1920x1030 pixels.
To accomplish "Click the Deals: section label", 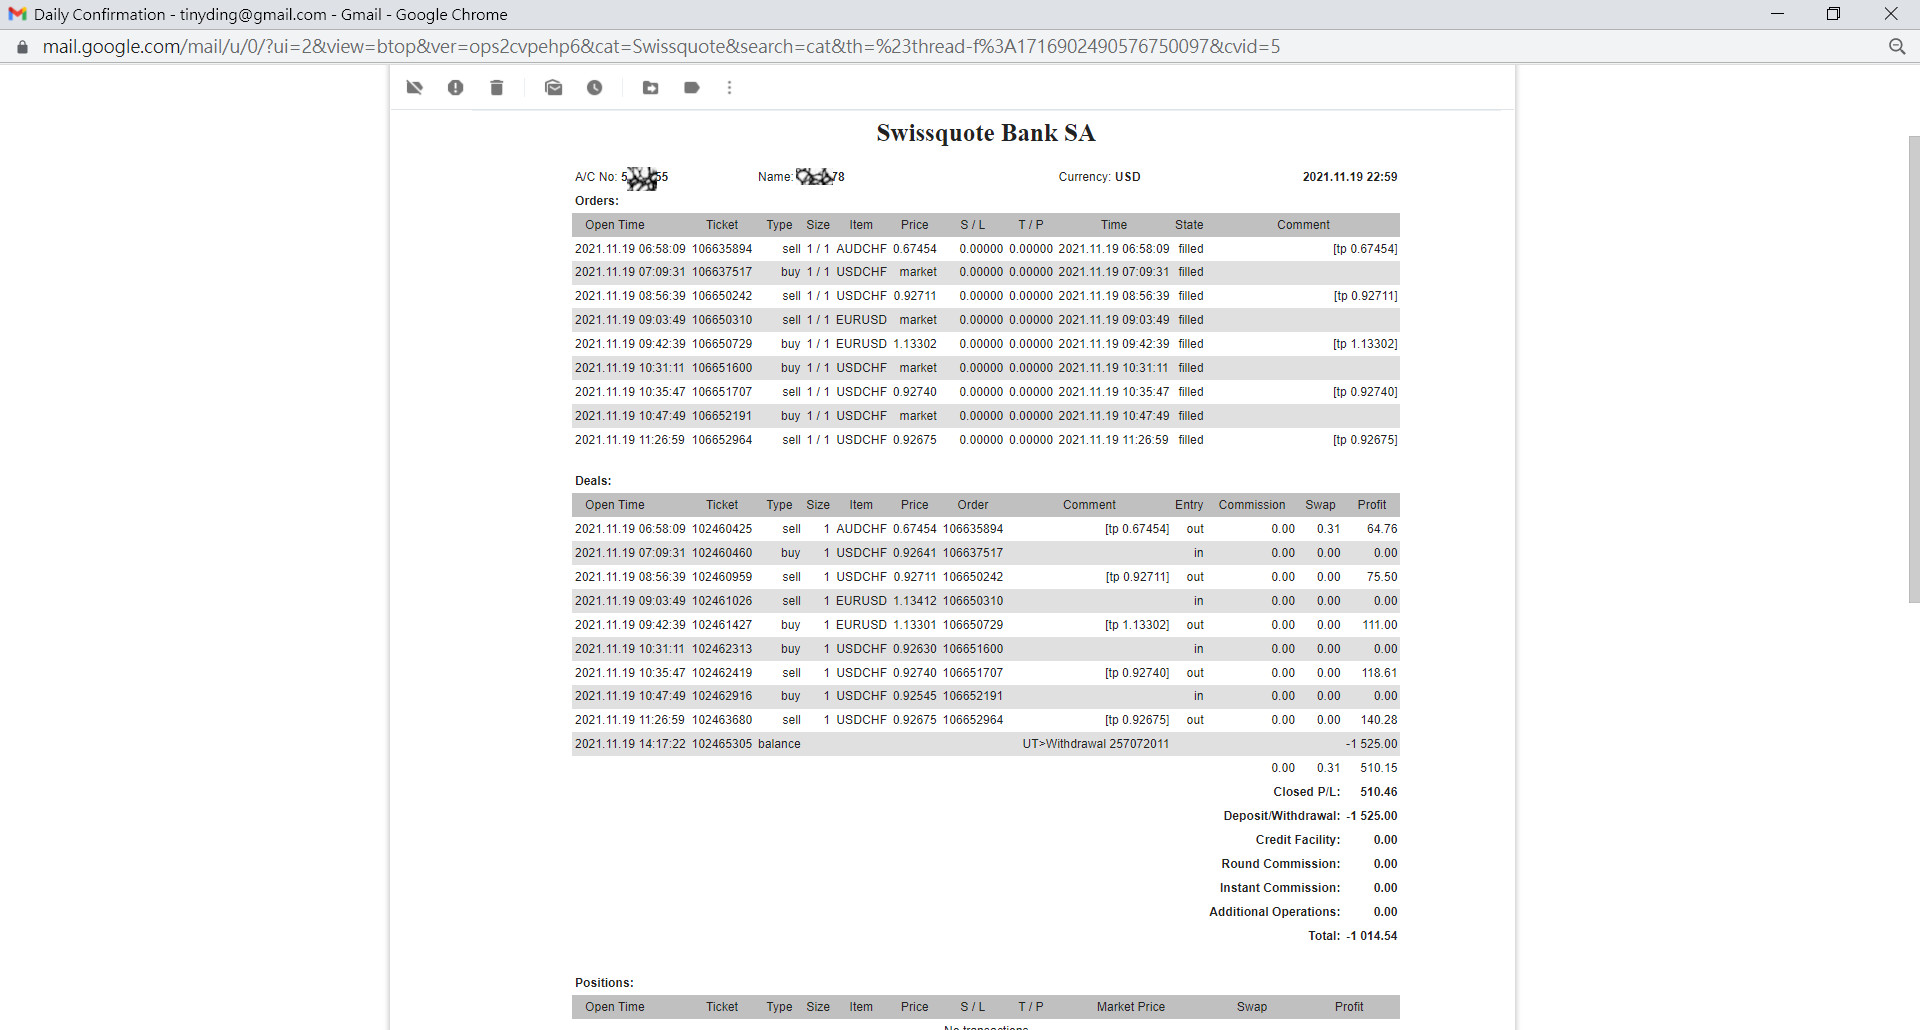I will (593, 481).
